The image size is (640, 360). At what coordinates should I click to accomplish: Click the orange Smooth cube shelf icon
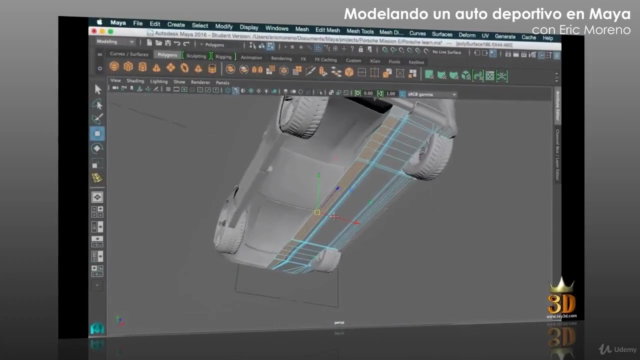pyautogui.click(x=349, y=73)
